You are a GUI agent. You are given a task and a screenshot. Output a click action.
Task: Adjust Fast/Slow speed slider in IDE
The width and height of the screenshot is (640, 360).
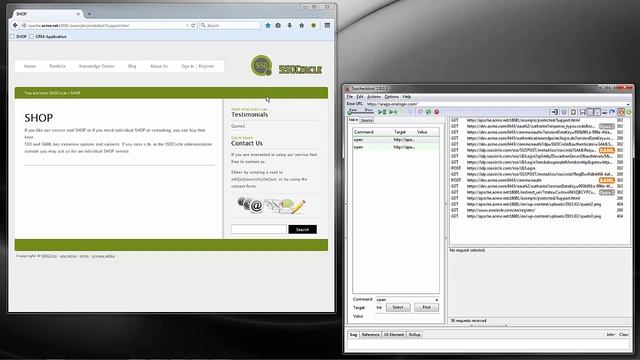pos(360,112)
